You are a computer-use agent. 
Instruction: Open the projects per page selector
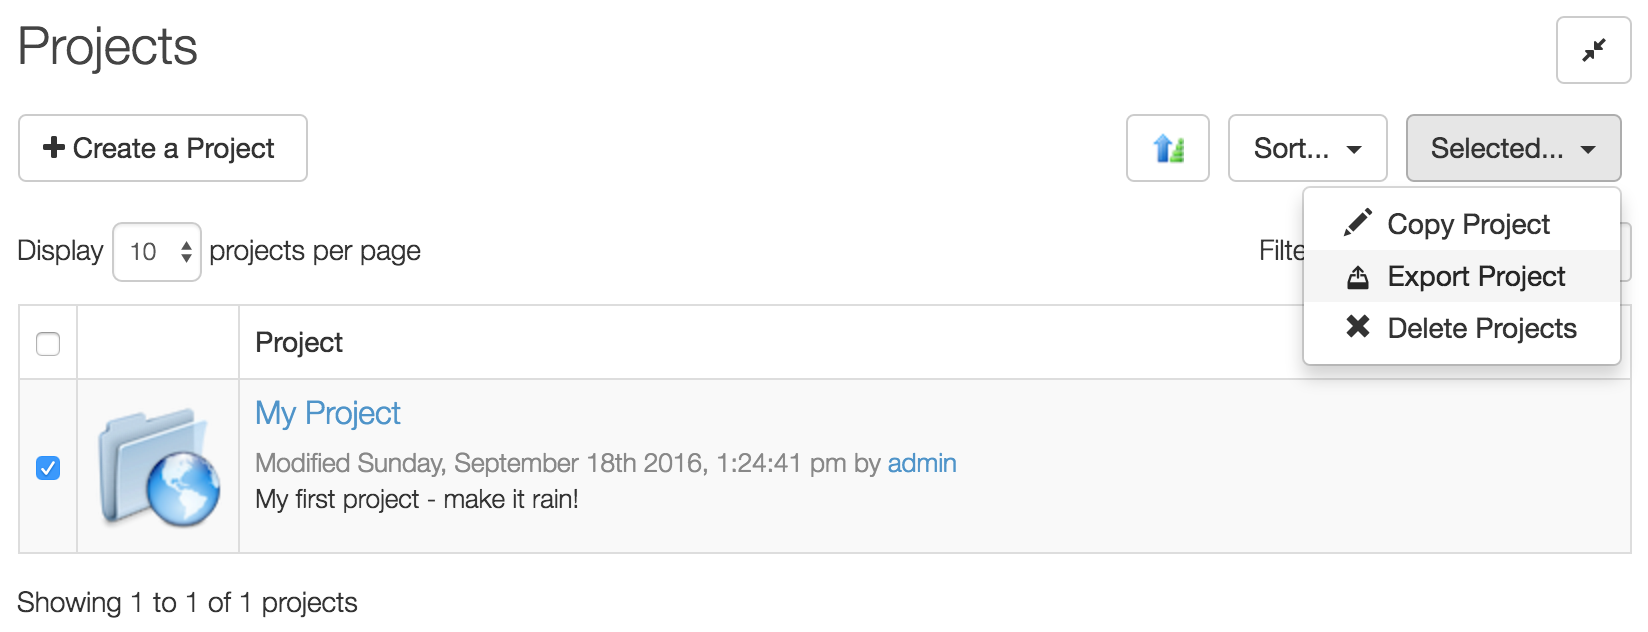[157, 252]
